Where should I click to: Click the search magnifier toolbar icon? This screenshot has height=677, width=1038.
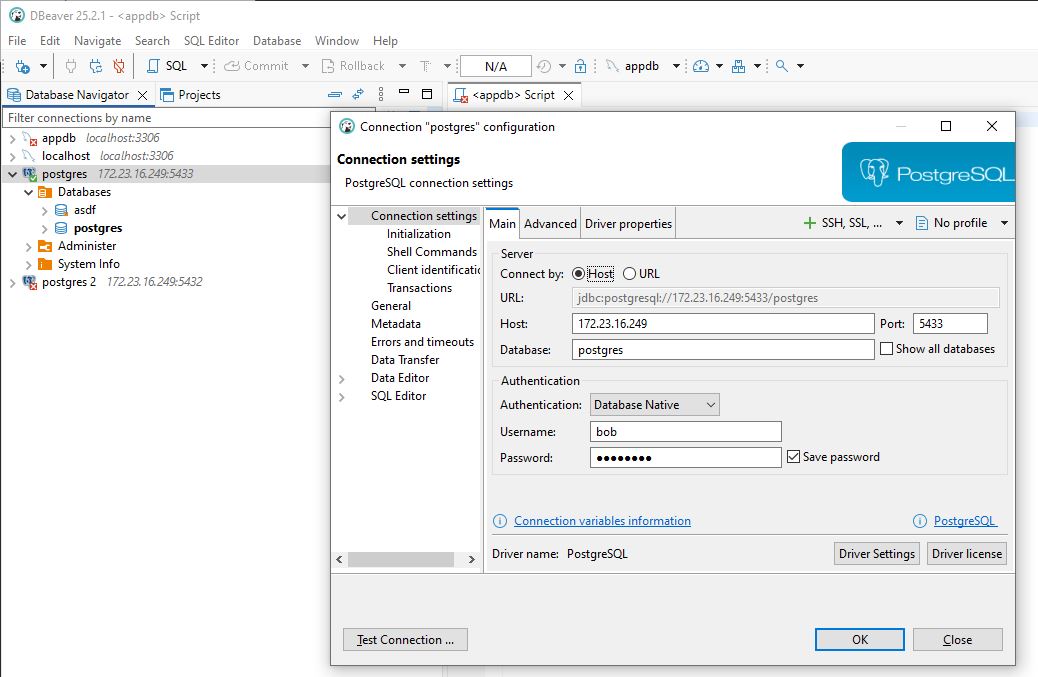click(782, 66)
